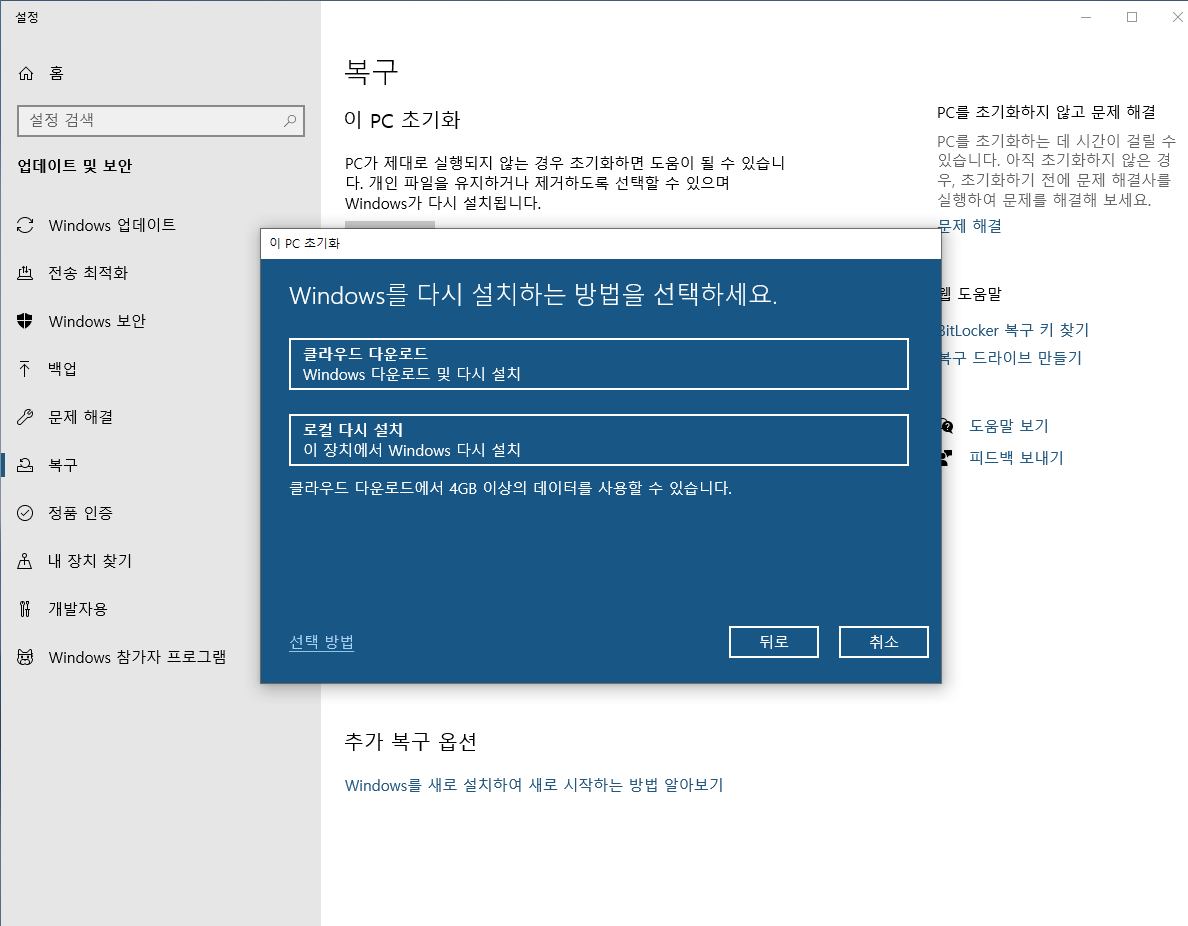Choose 로컬 다시 설치 option
The width and height of the screenshot is (1188, 926).
599,440
